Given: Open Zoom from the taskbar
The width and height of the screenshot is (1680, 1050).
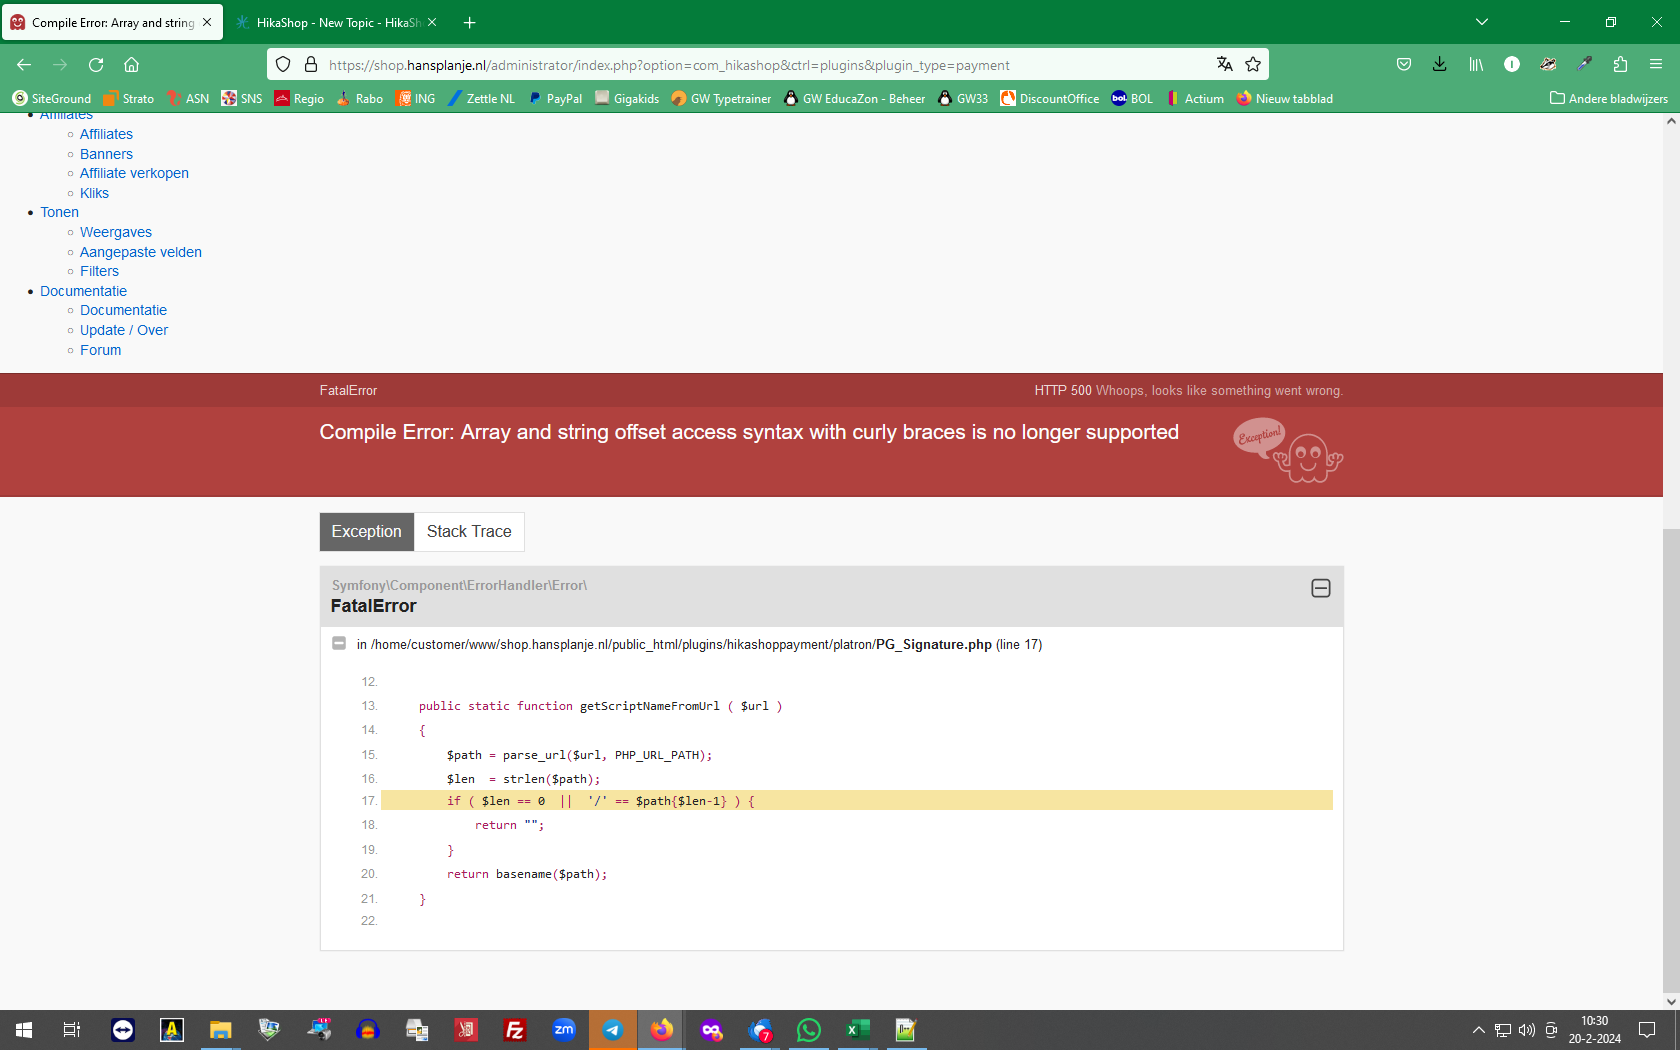Looking at the screenshot, I should pyautogui.click(x=564, y=1030).
